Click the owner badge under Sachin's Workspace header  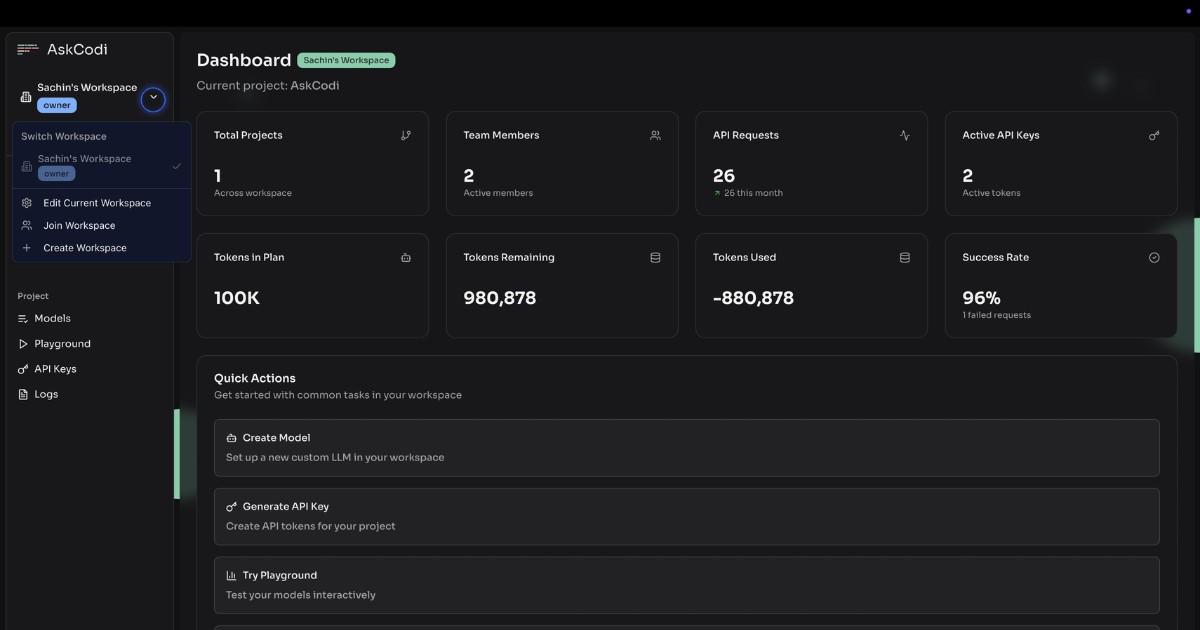[57, 105]
